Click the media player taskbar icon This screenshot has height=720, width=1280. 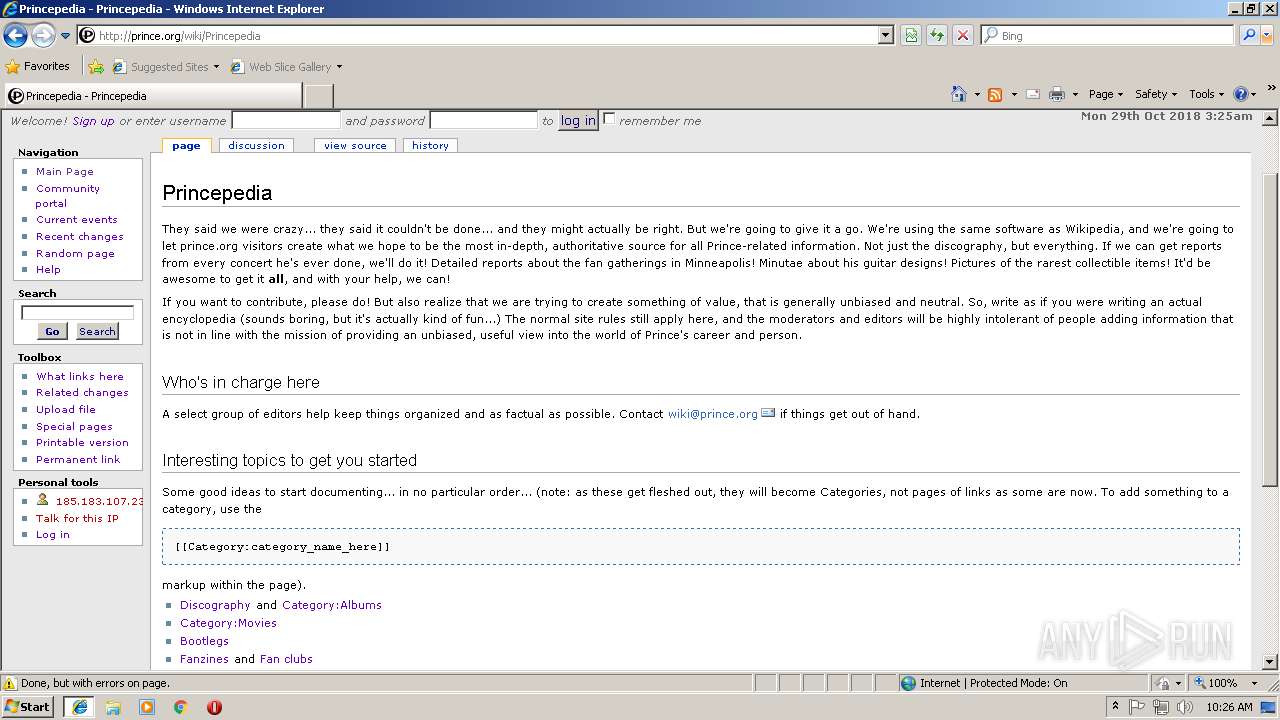(x=147, y=707)
